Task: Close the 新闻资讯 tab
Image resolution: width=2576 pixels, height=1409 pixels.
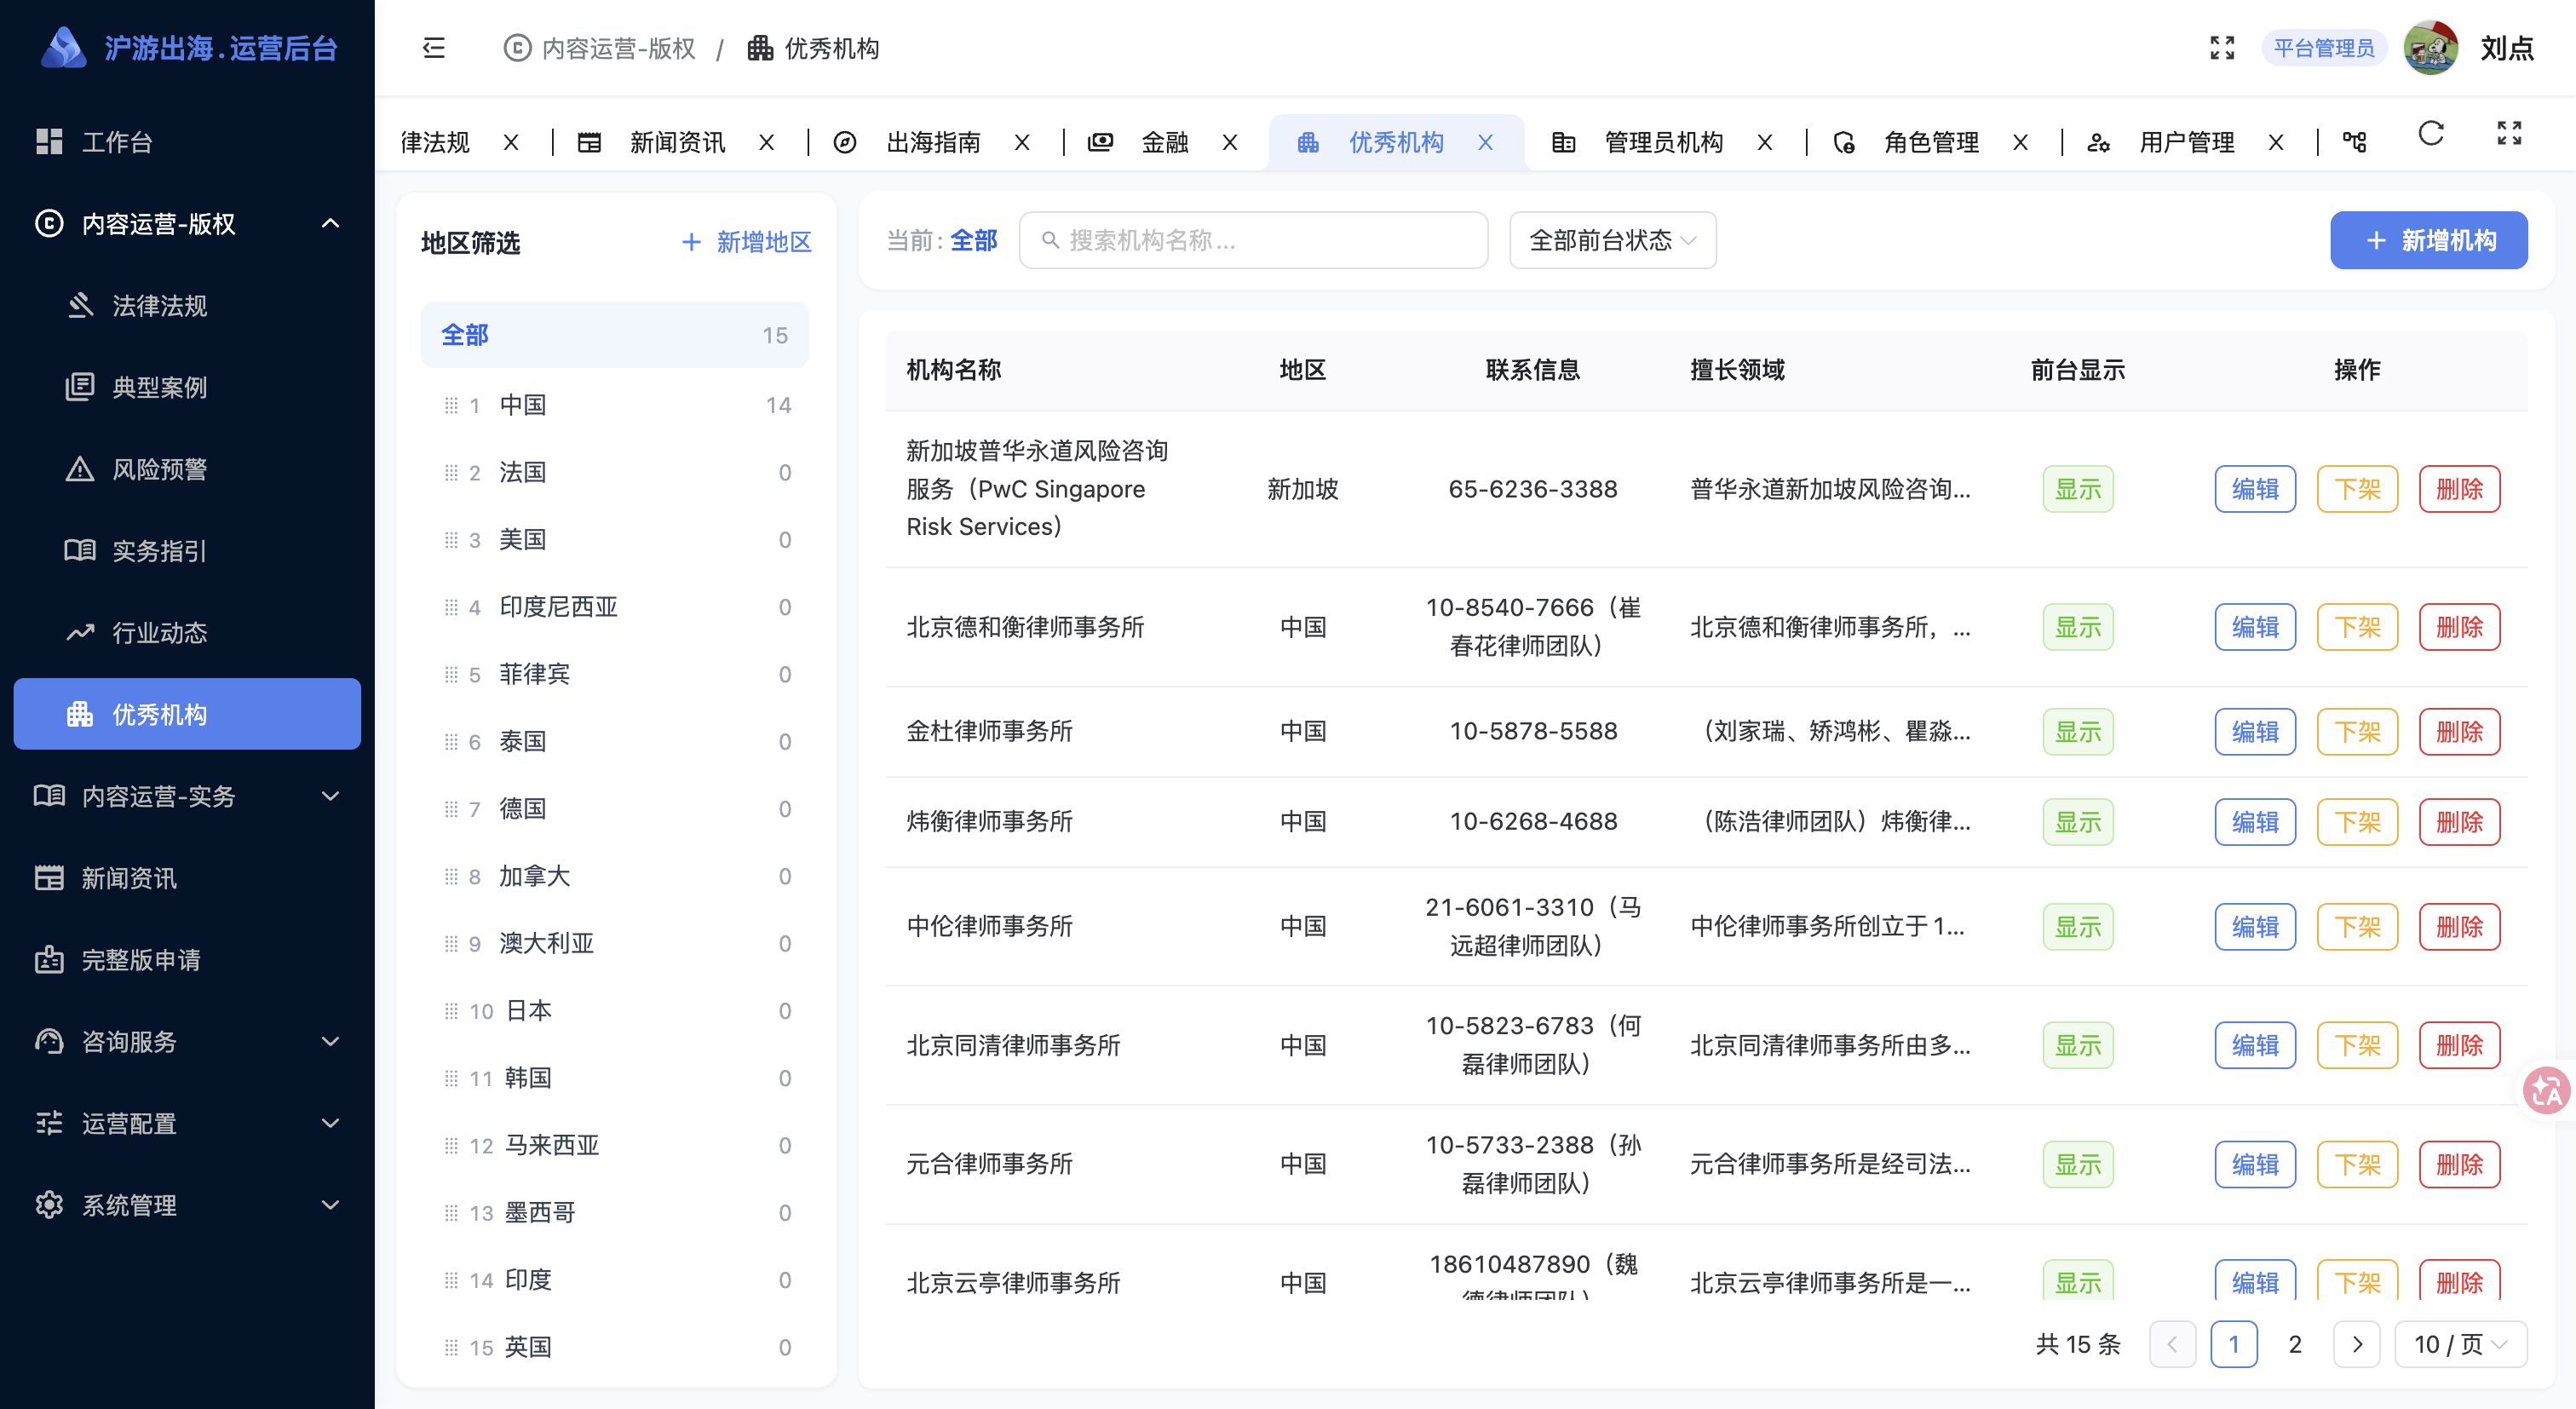Action: [766, 143]
